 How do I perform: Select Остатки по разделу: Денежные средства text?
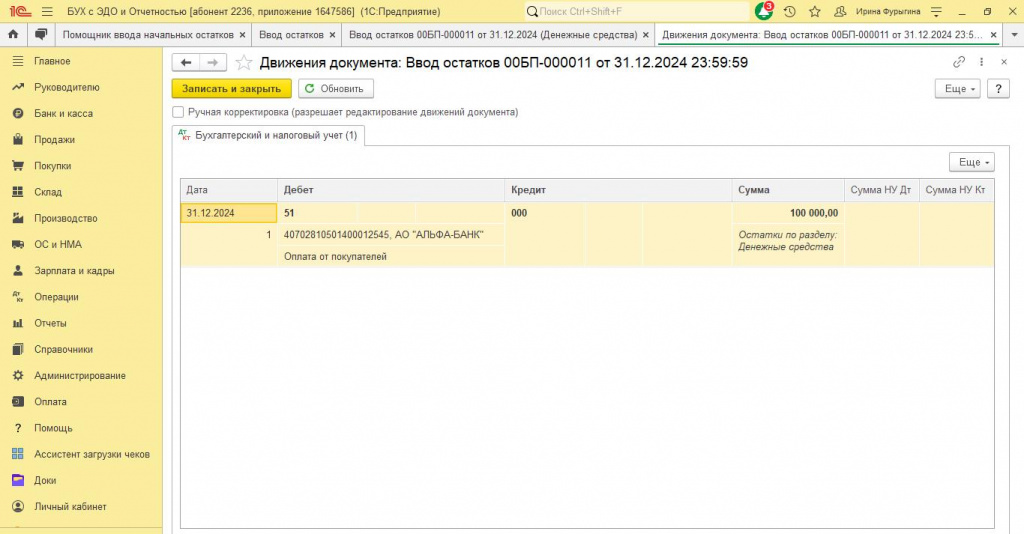tap(788, 240)
